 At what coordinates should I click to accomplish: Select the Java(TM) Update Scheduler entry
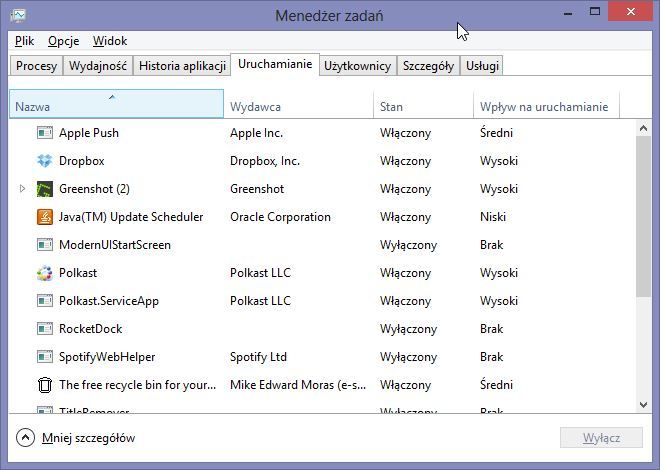[131, 217]
